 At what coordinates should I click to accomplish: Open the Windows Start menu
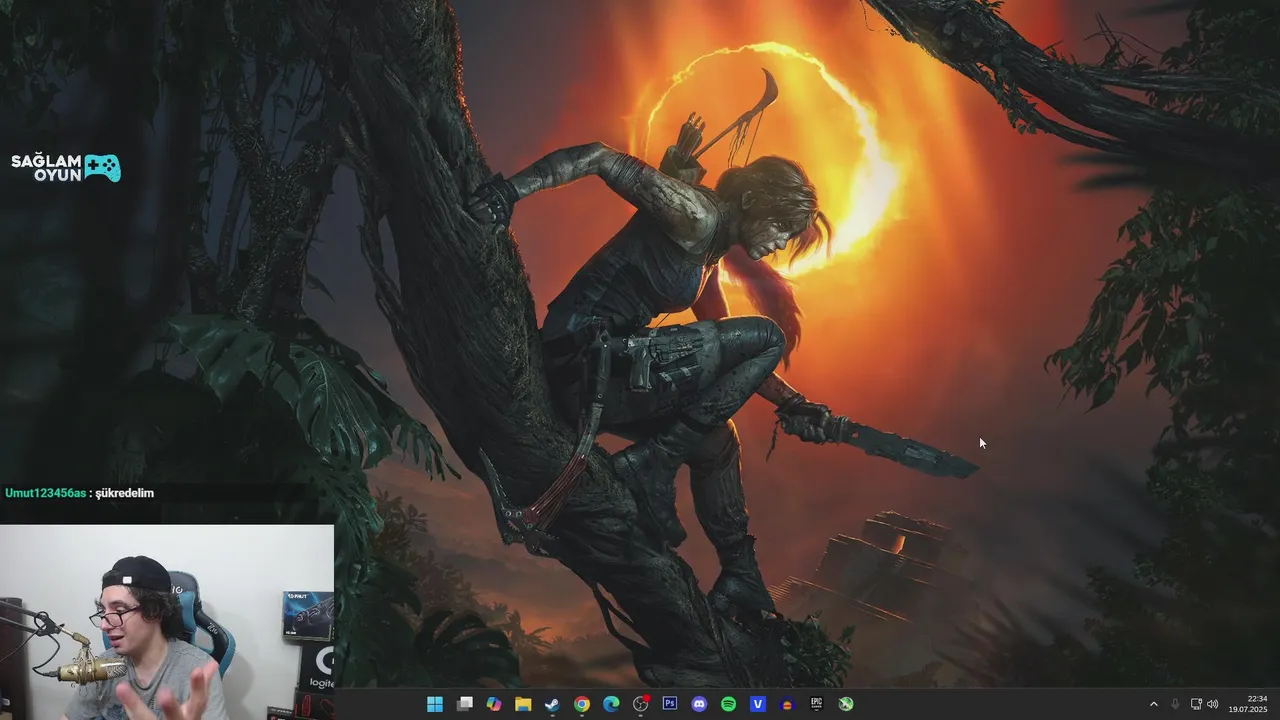(x=435, y=704)
